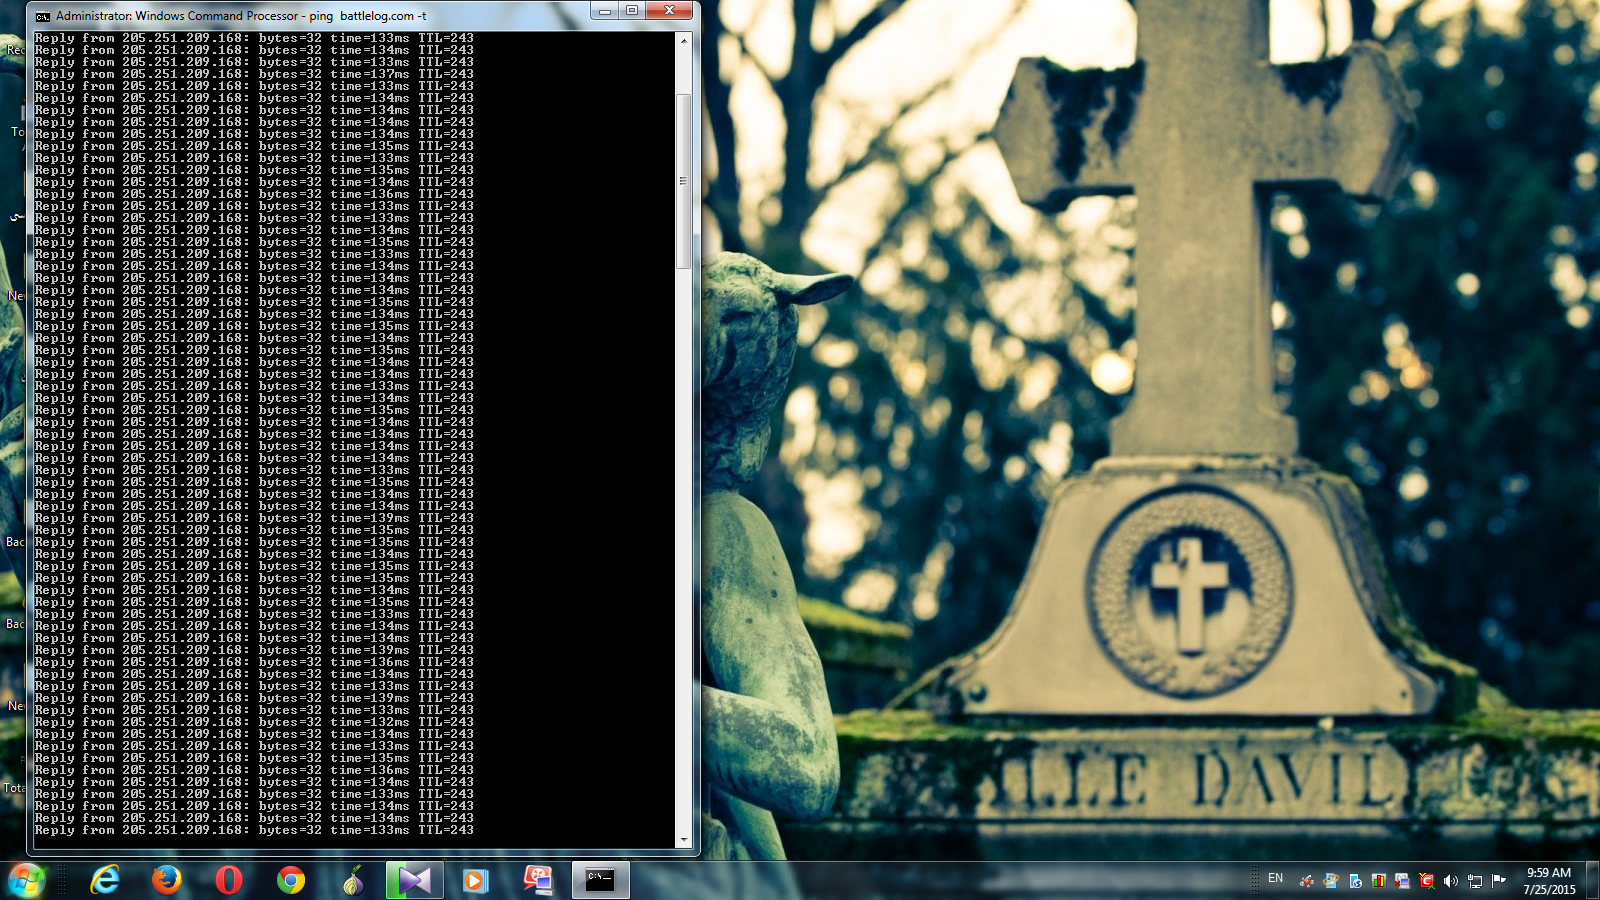The image size is (1600, 900).
Task: Click the console scrollbar down arrow
Action: [x=684, y=840]
